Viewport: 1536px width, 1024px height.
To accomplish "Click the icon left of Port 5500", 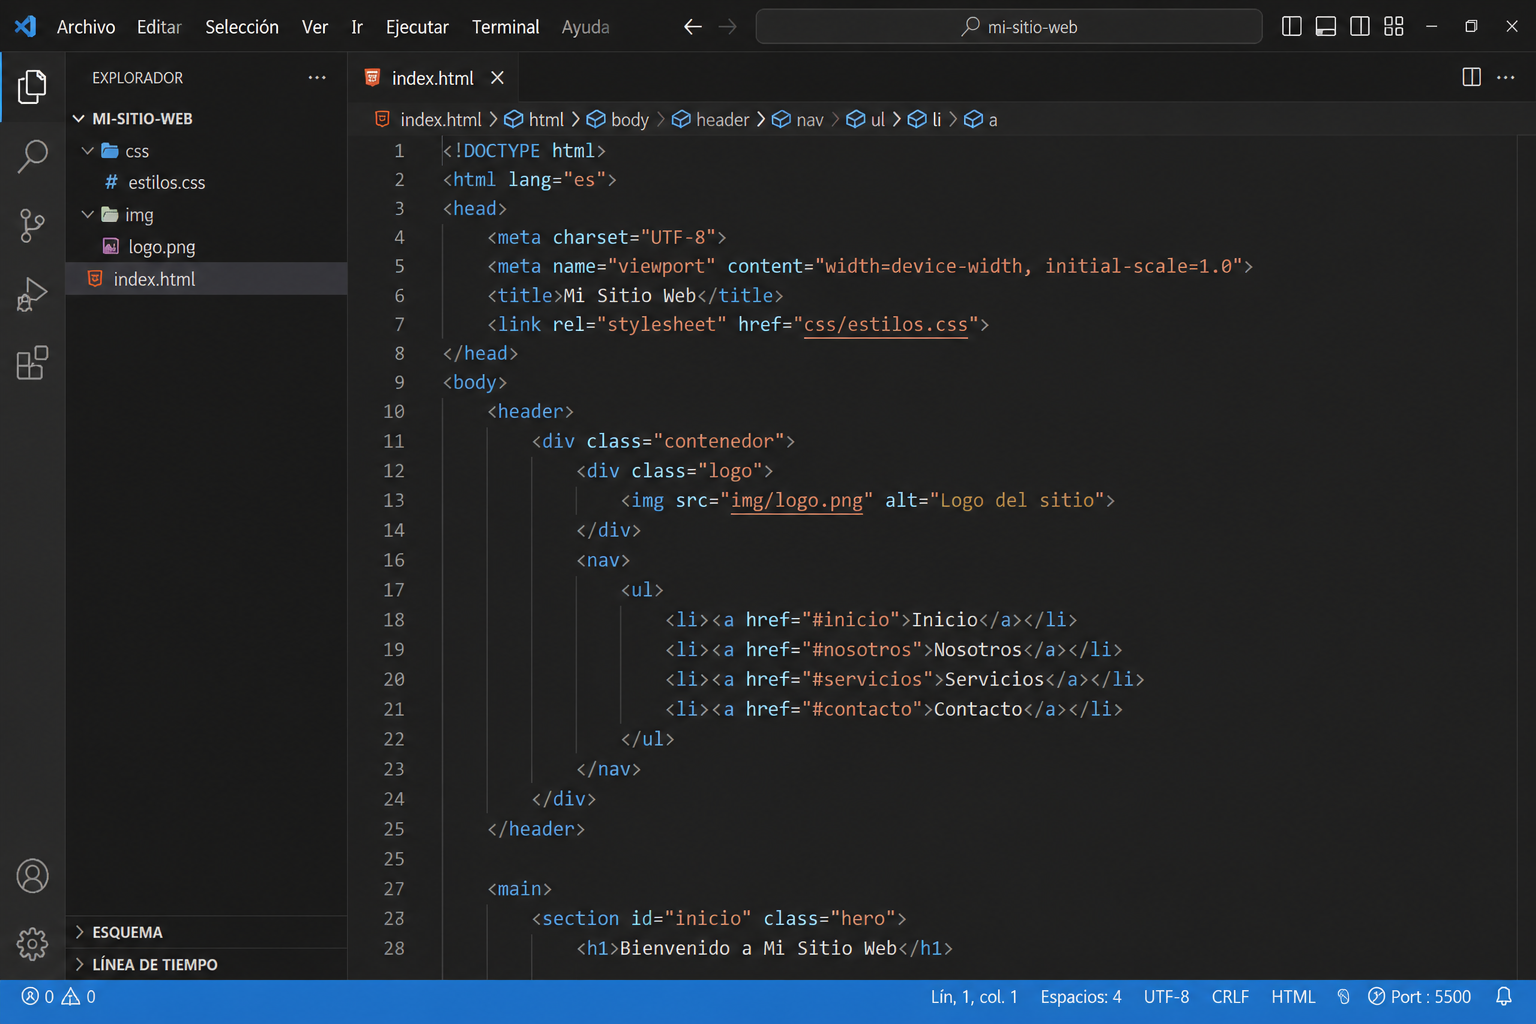I will coord(1376,997).
